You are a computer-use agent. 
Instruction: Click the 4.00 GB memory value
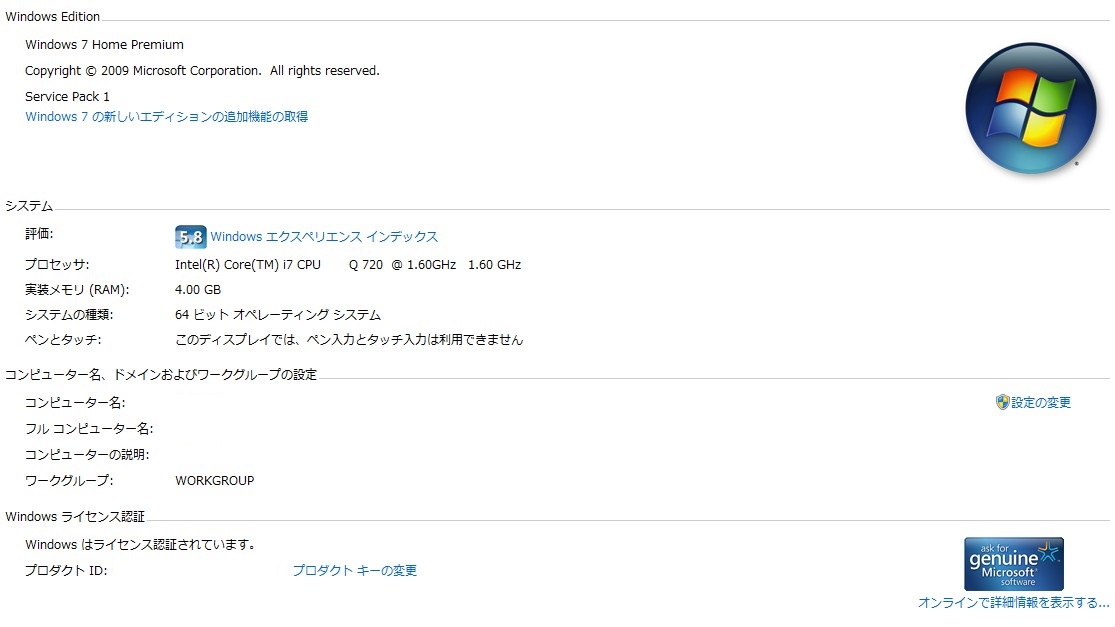(x=198, y=290)
